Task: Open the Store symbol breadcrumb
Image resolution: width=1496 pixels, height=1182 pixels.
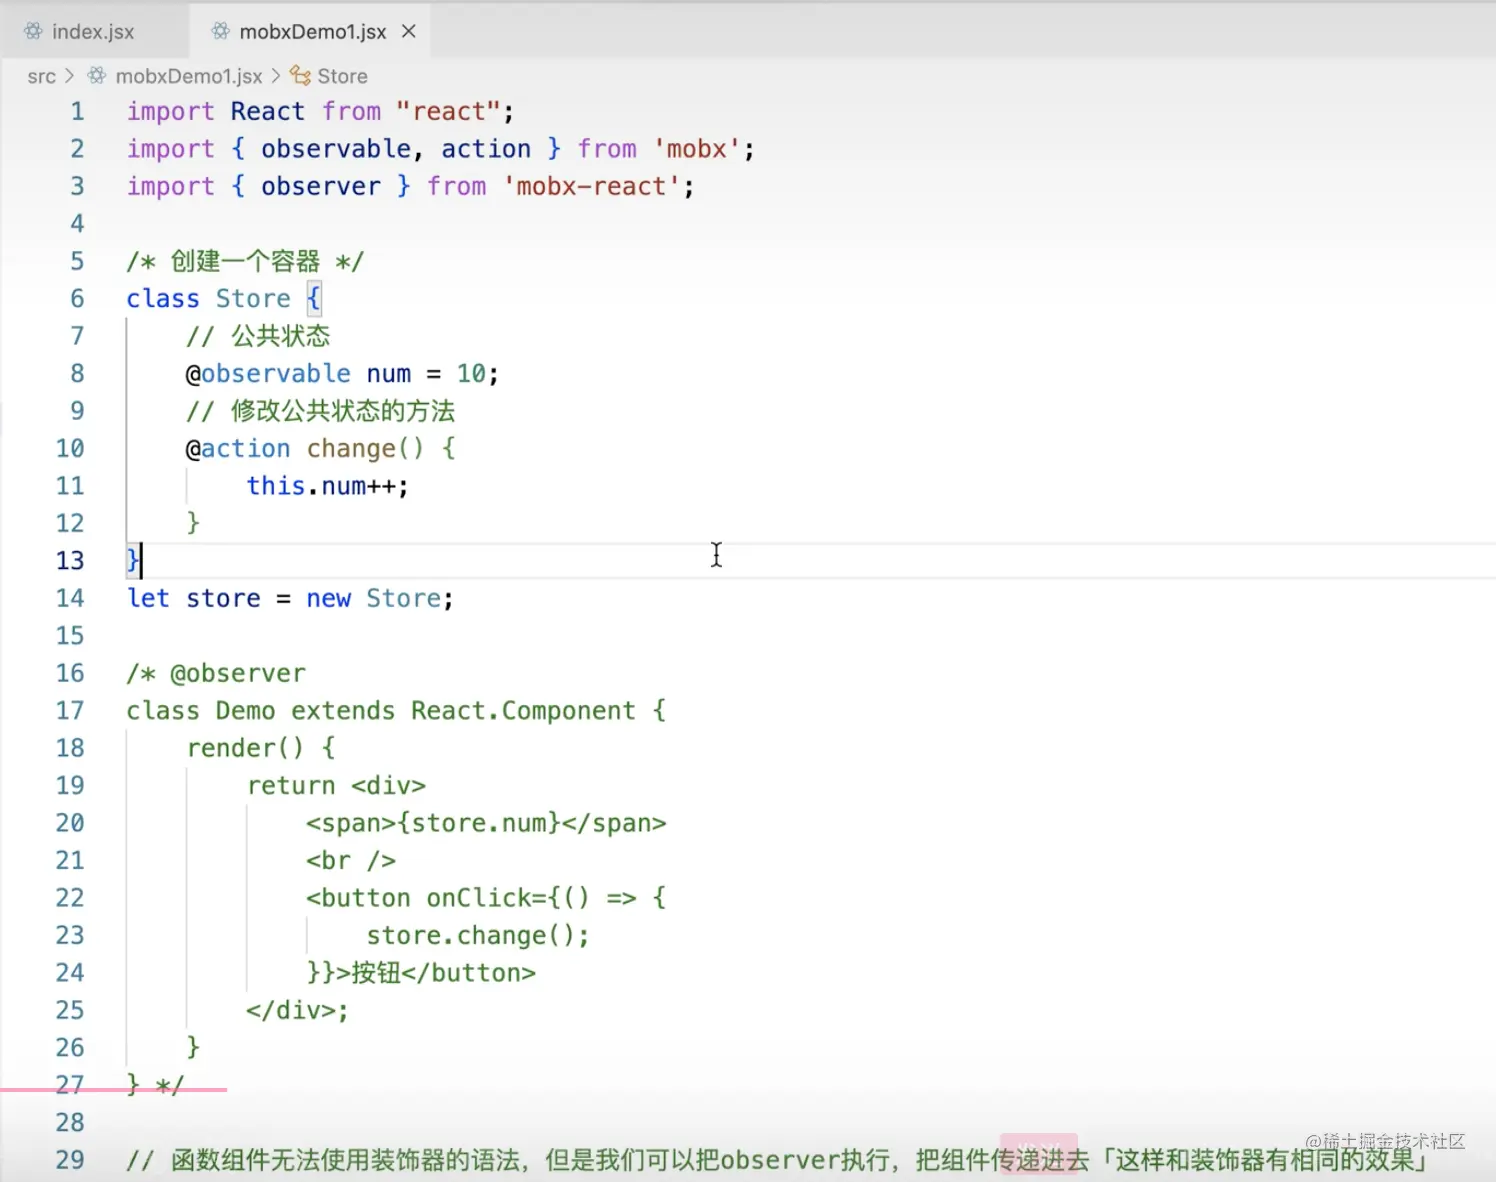Action: tap(342, 76)
